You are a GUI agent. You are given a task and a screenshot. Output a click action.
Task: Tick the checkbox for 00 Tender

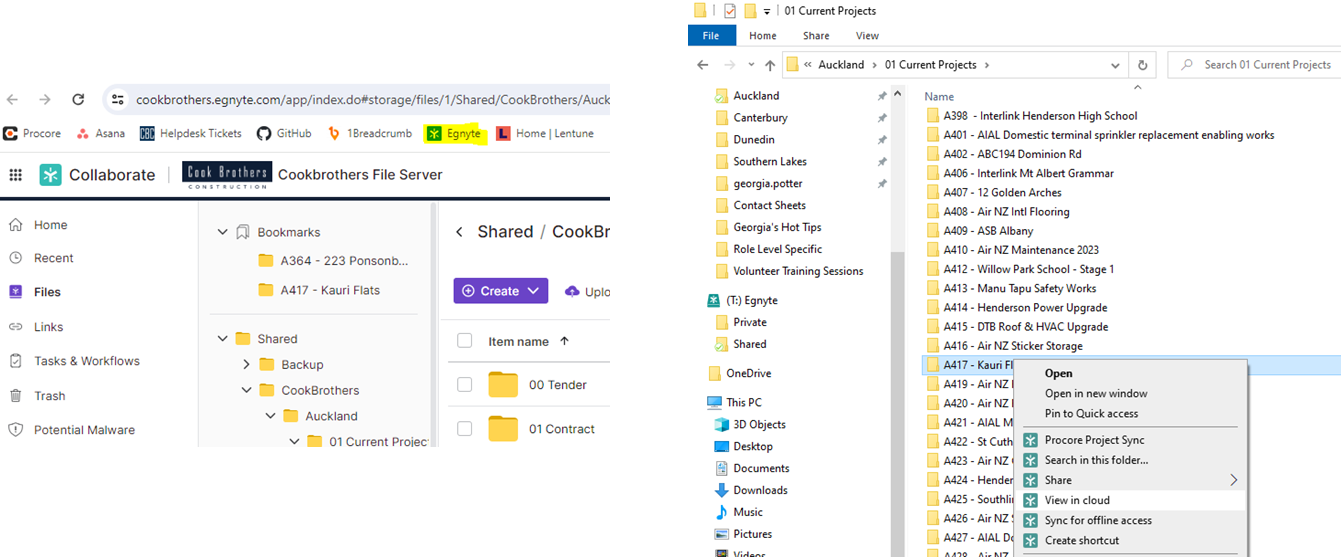(x=464, y=384)
